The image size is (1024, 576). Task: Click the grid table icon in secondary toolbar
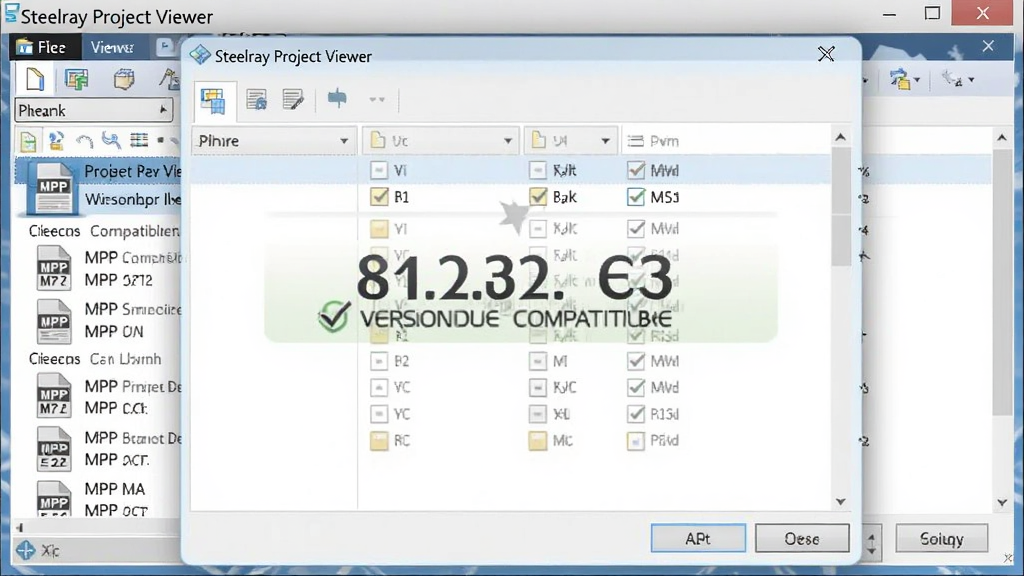point(138,140)
